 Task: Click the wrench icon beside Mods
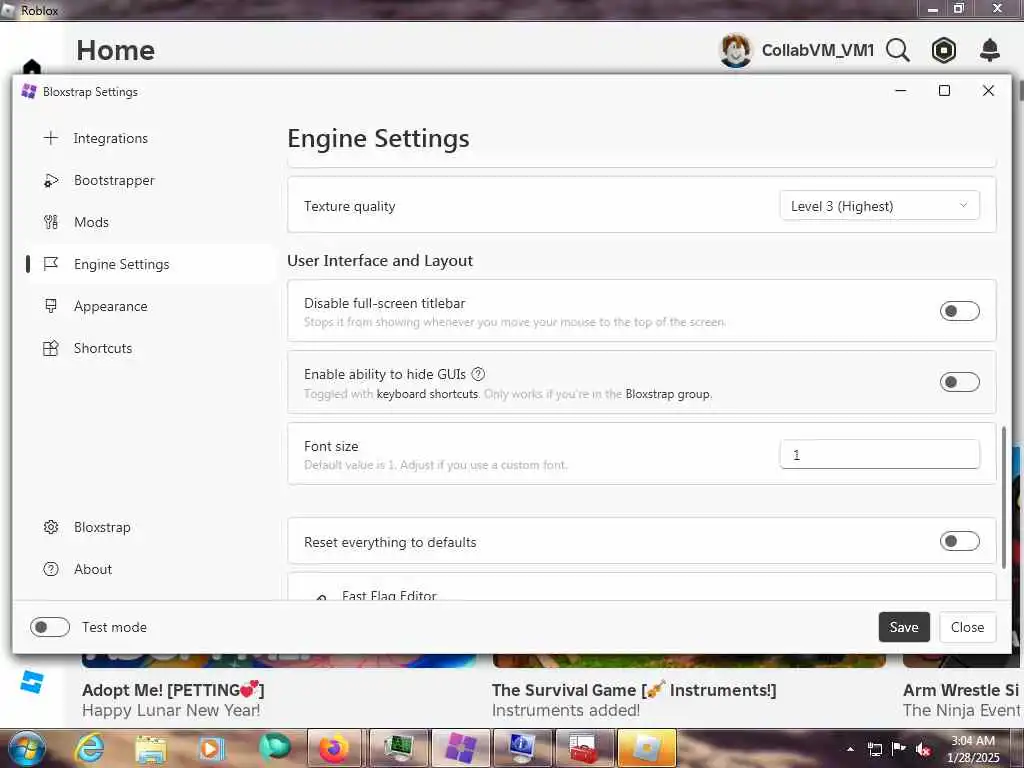[x=50, y=222]
